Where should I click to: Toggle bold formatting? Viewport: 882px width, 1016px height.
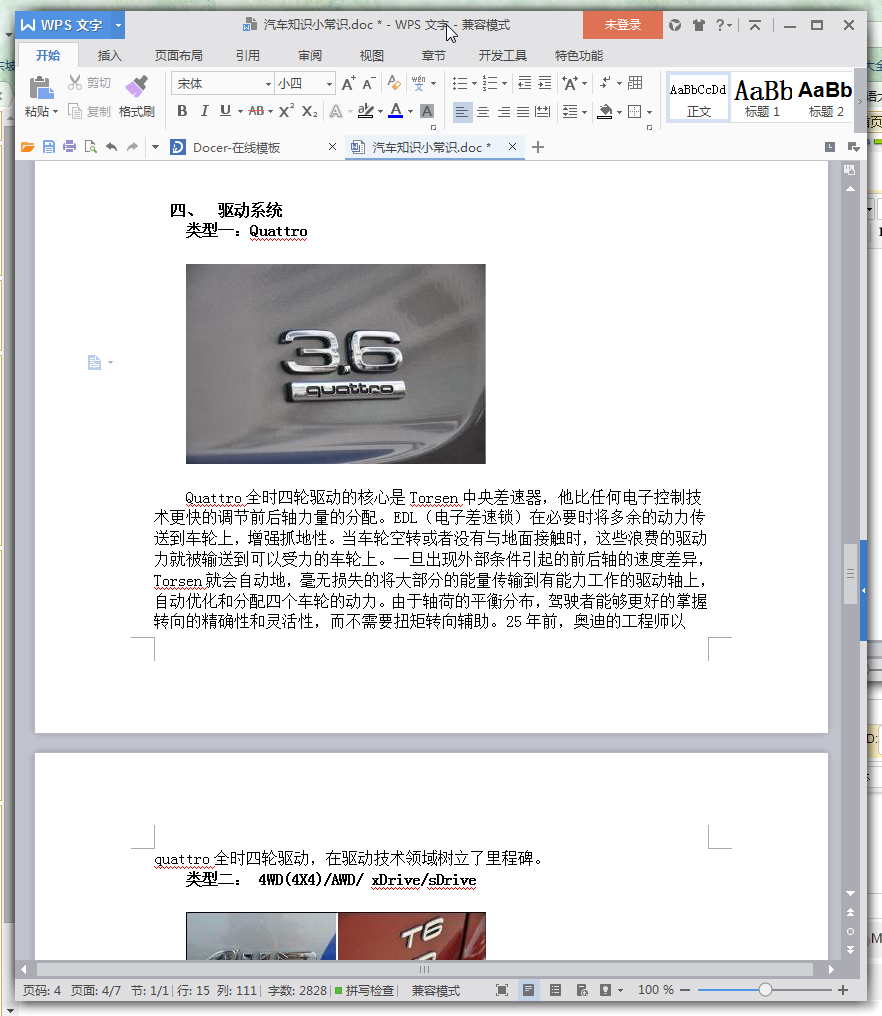pos(182,111)
